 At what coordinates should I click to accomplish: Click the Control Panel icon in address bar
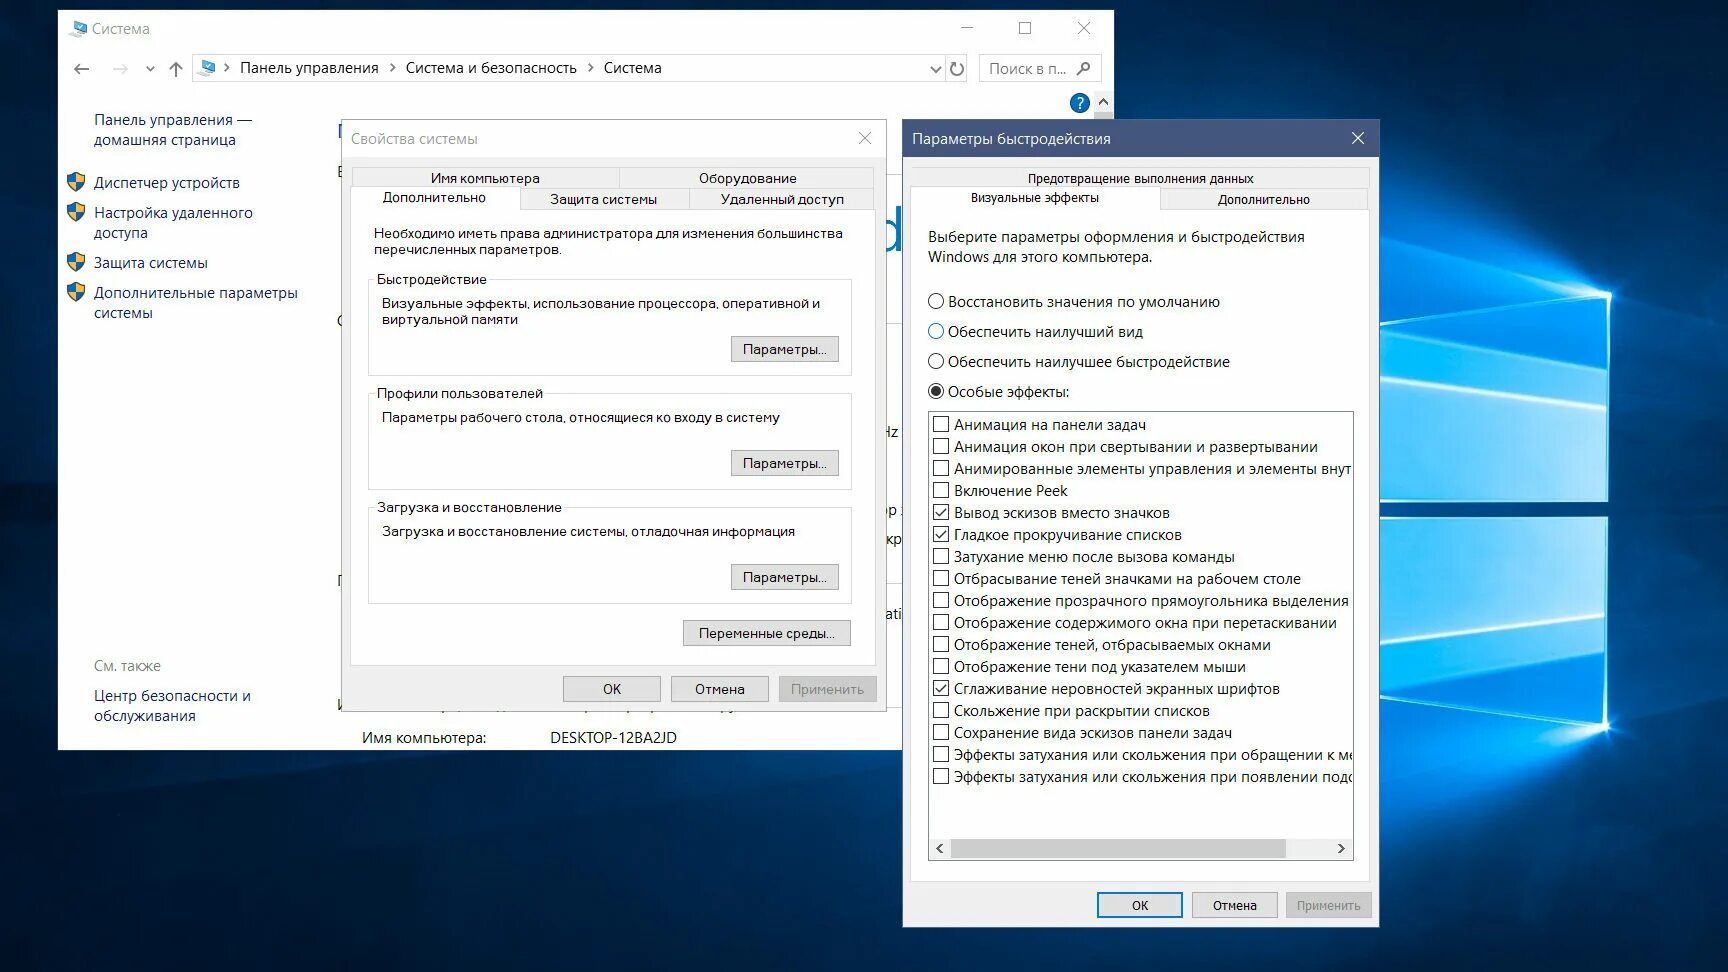(x=208, y=68)
